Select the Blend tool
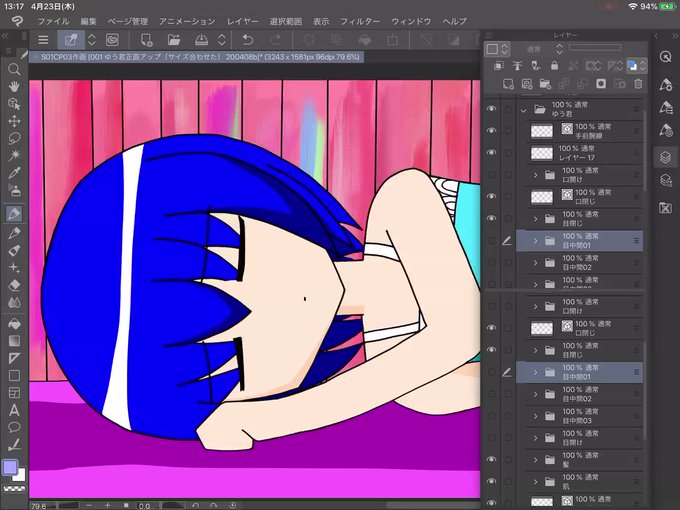 pyautogui.click(x=14, y=302)
